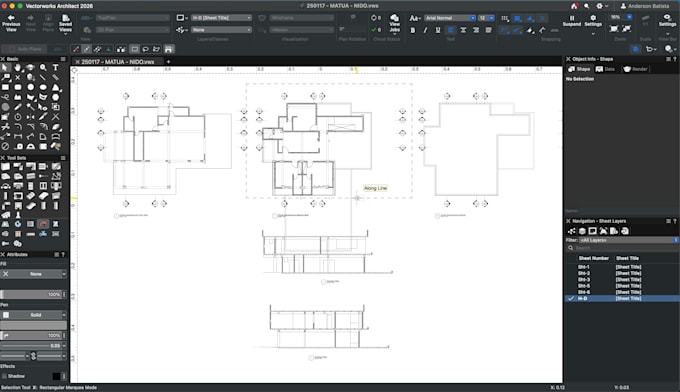
Task: Select the Flyover tool
Action: coord(30,68)
